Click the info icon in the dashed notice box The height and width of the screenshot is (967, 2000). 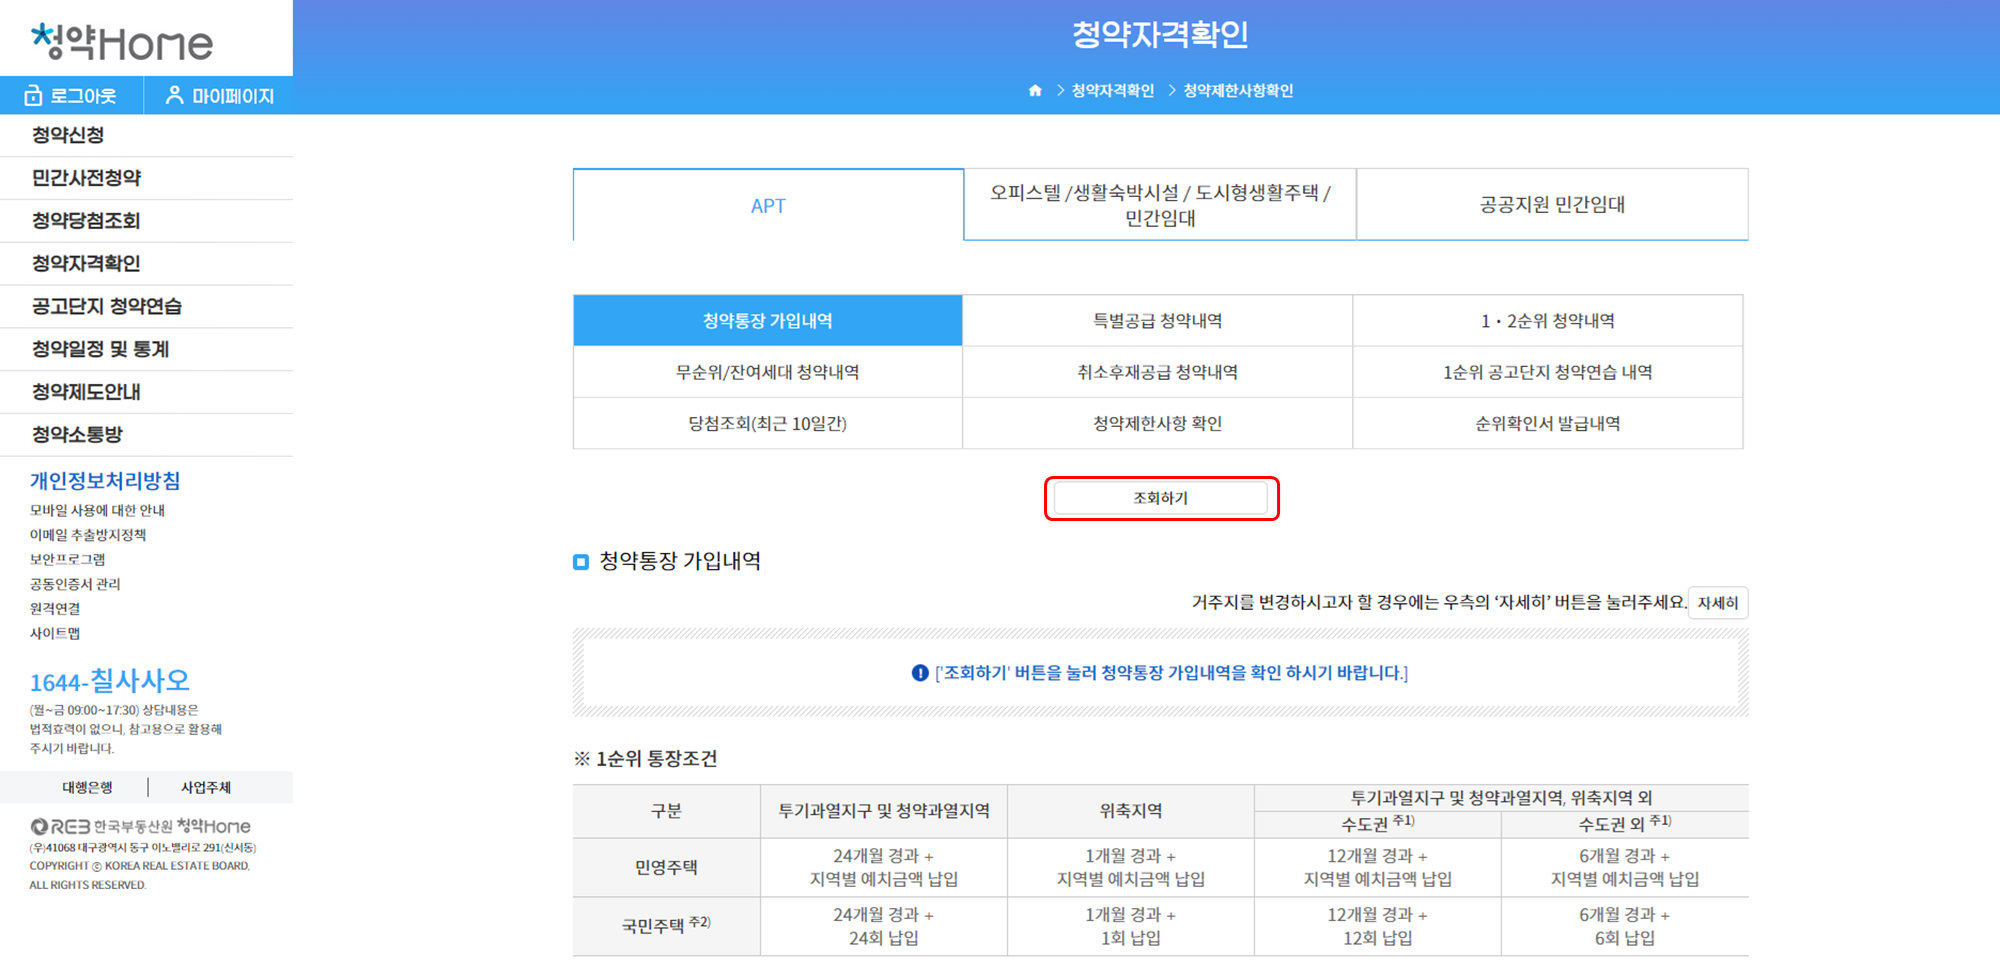(x=921, y=672)
